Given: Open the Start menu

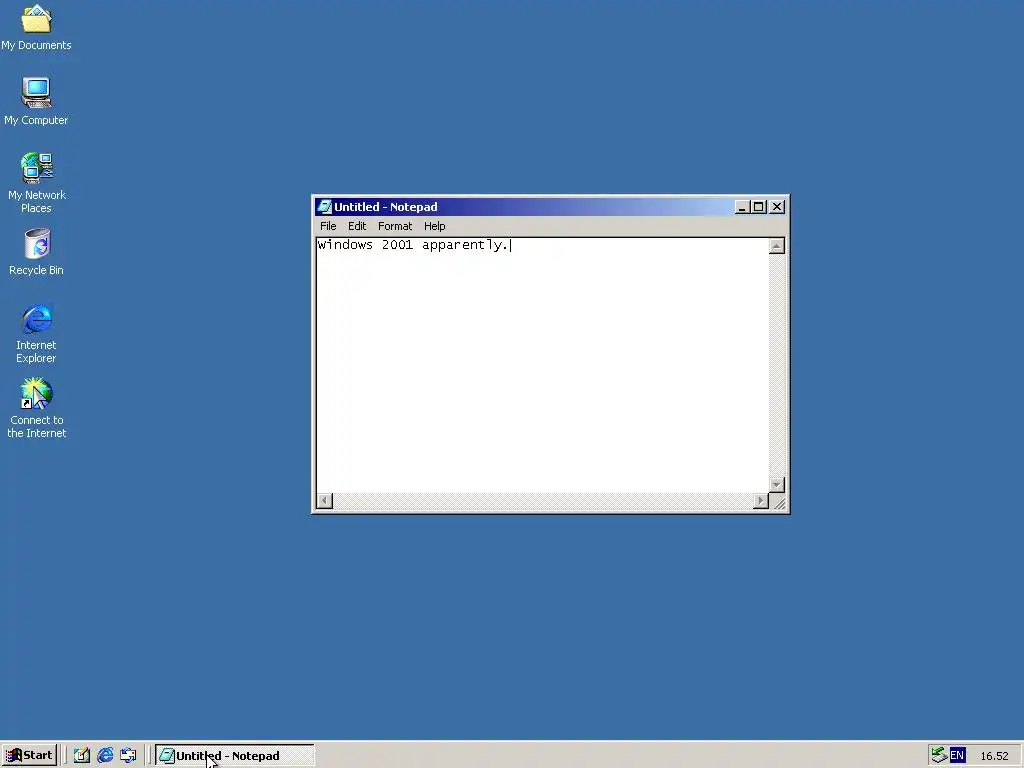Looking at the screenshot, I should pyautogui.click(x=29, y=756).
